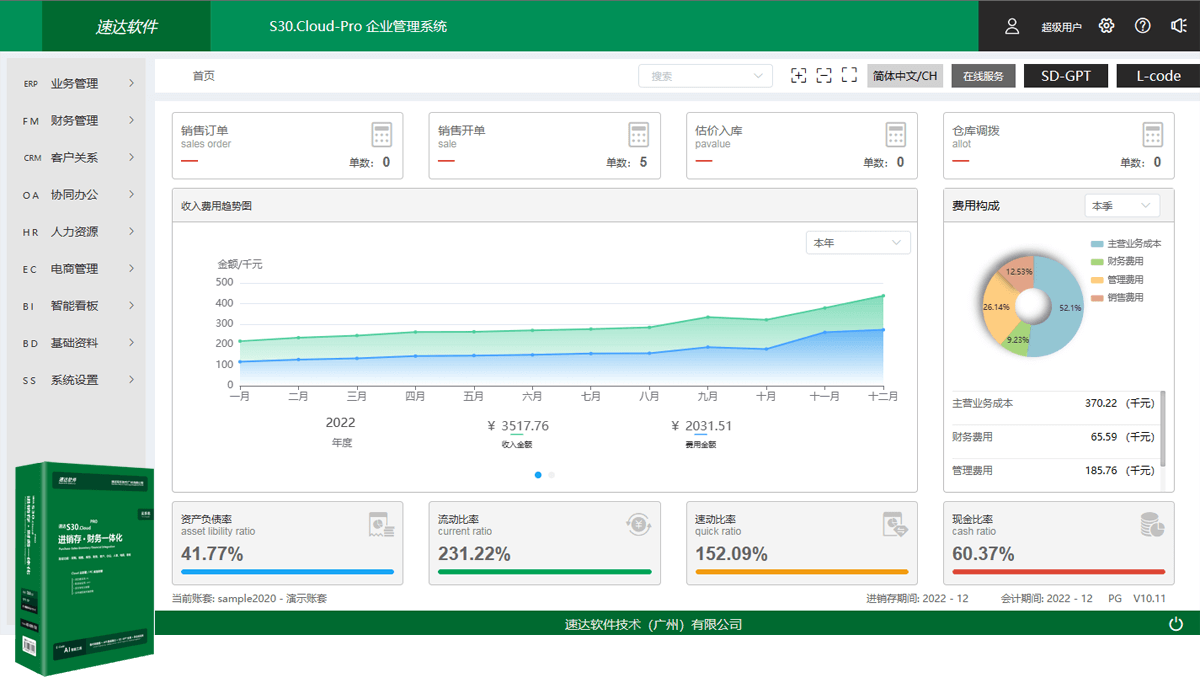Open the 财务管理 sidebar menu
Image resolution: width=1200 pixels, height=700 pixels.
(77, 121)
